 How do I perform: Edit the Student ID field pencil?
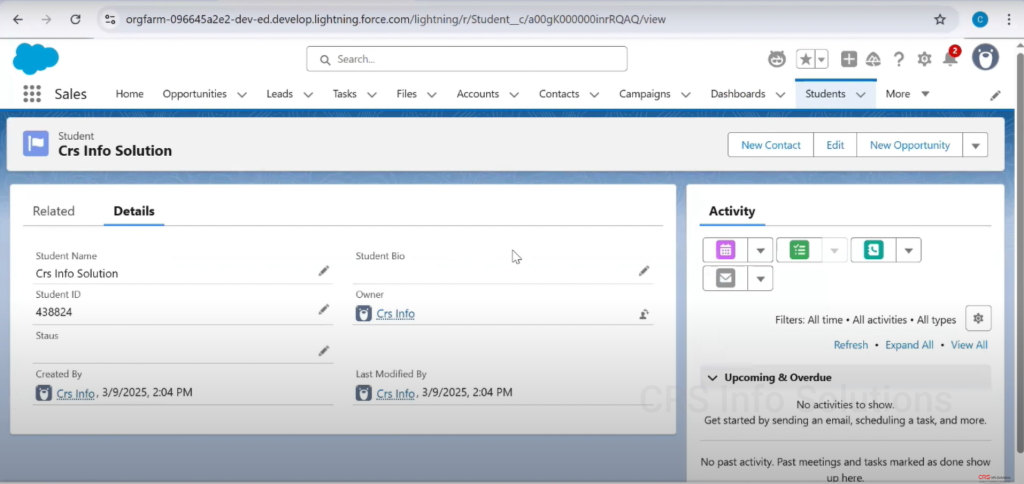(324, 309)
